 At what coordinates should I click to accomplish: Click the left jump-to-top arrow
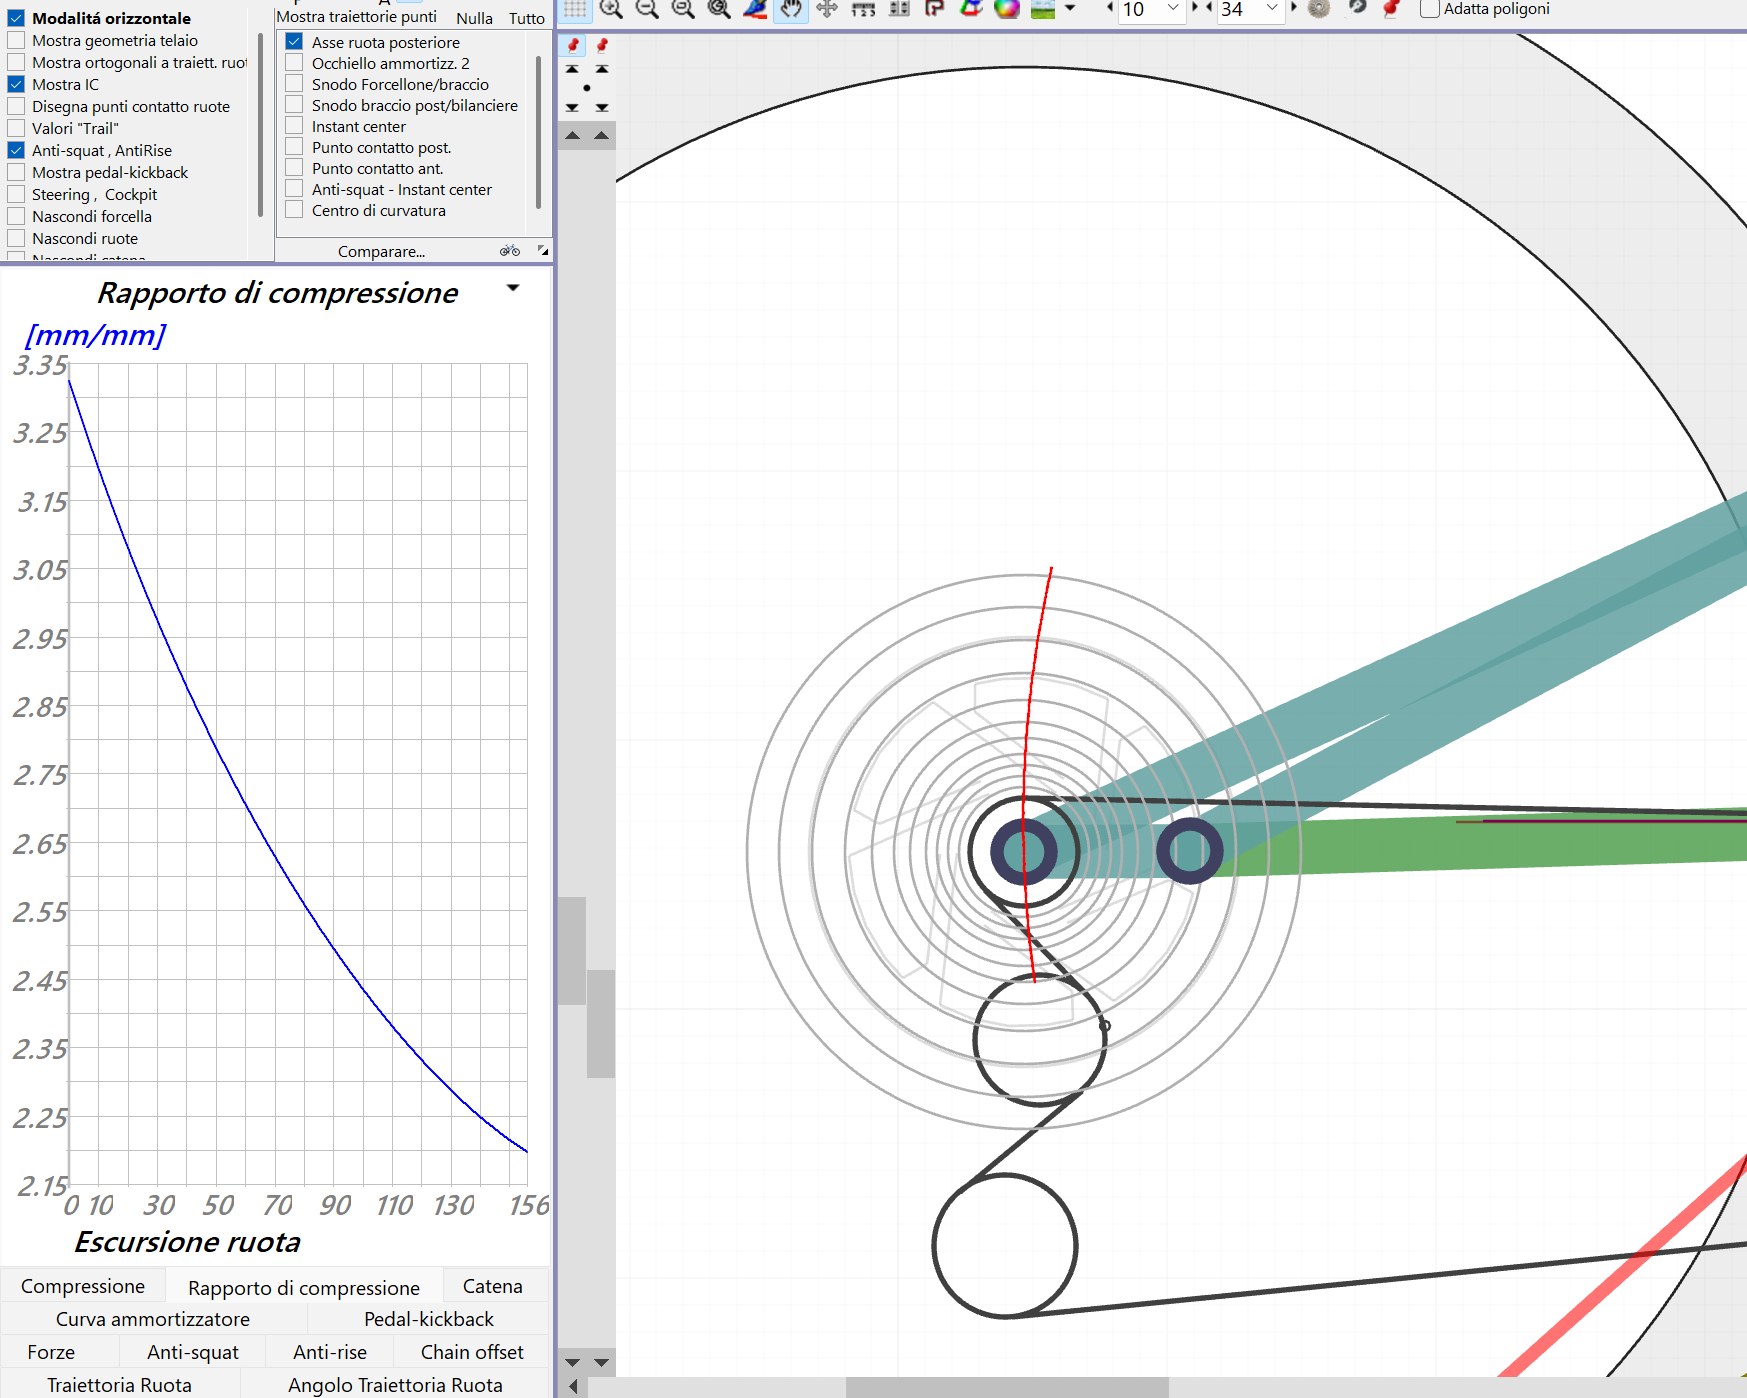coord(572,69)
